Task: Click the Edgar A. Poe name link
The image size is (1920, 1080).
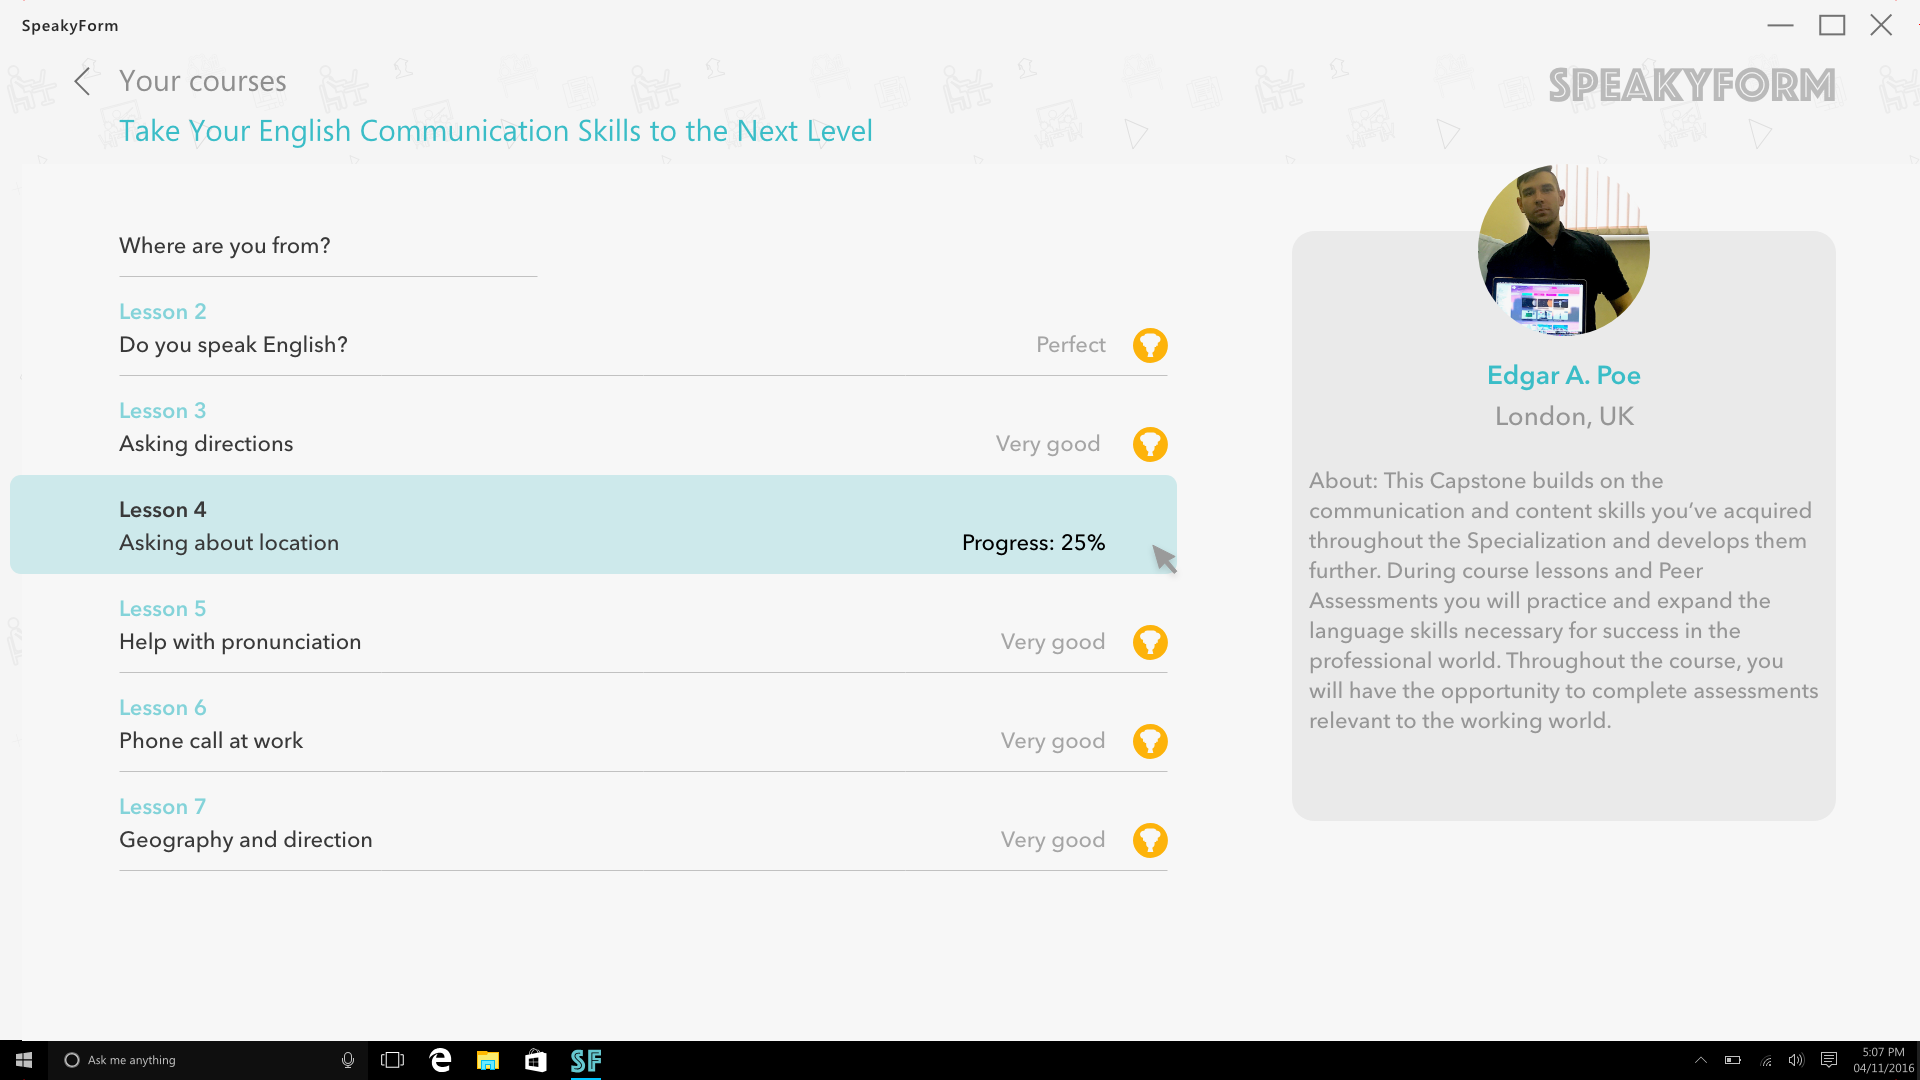Action: pos(1563,375)
